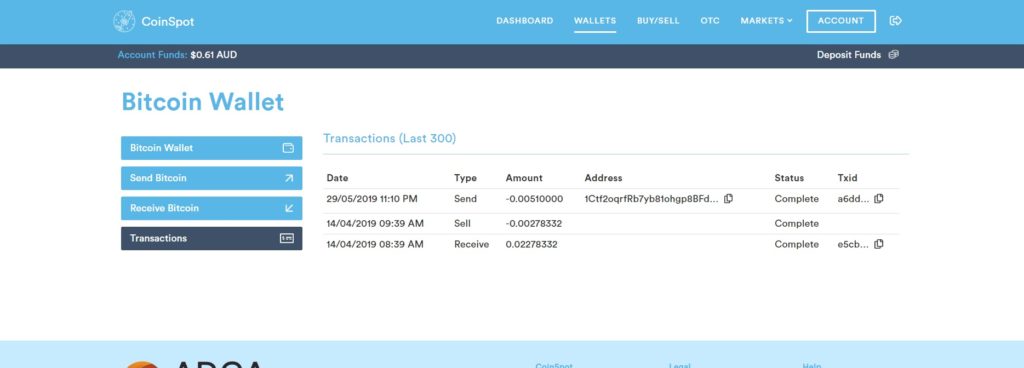Click the CoinSpot logo icon
Viewport: 1024px width, 368px height.
point(124,21)
